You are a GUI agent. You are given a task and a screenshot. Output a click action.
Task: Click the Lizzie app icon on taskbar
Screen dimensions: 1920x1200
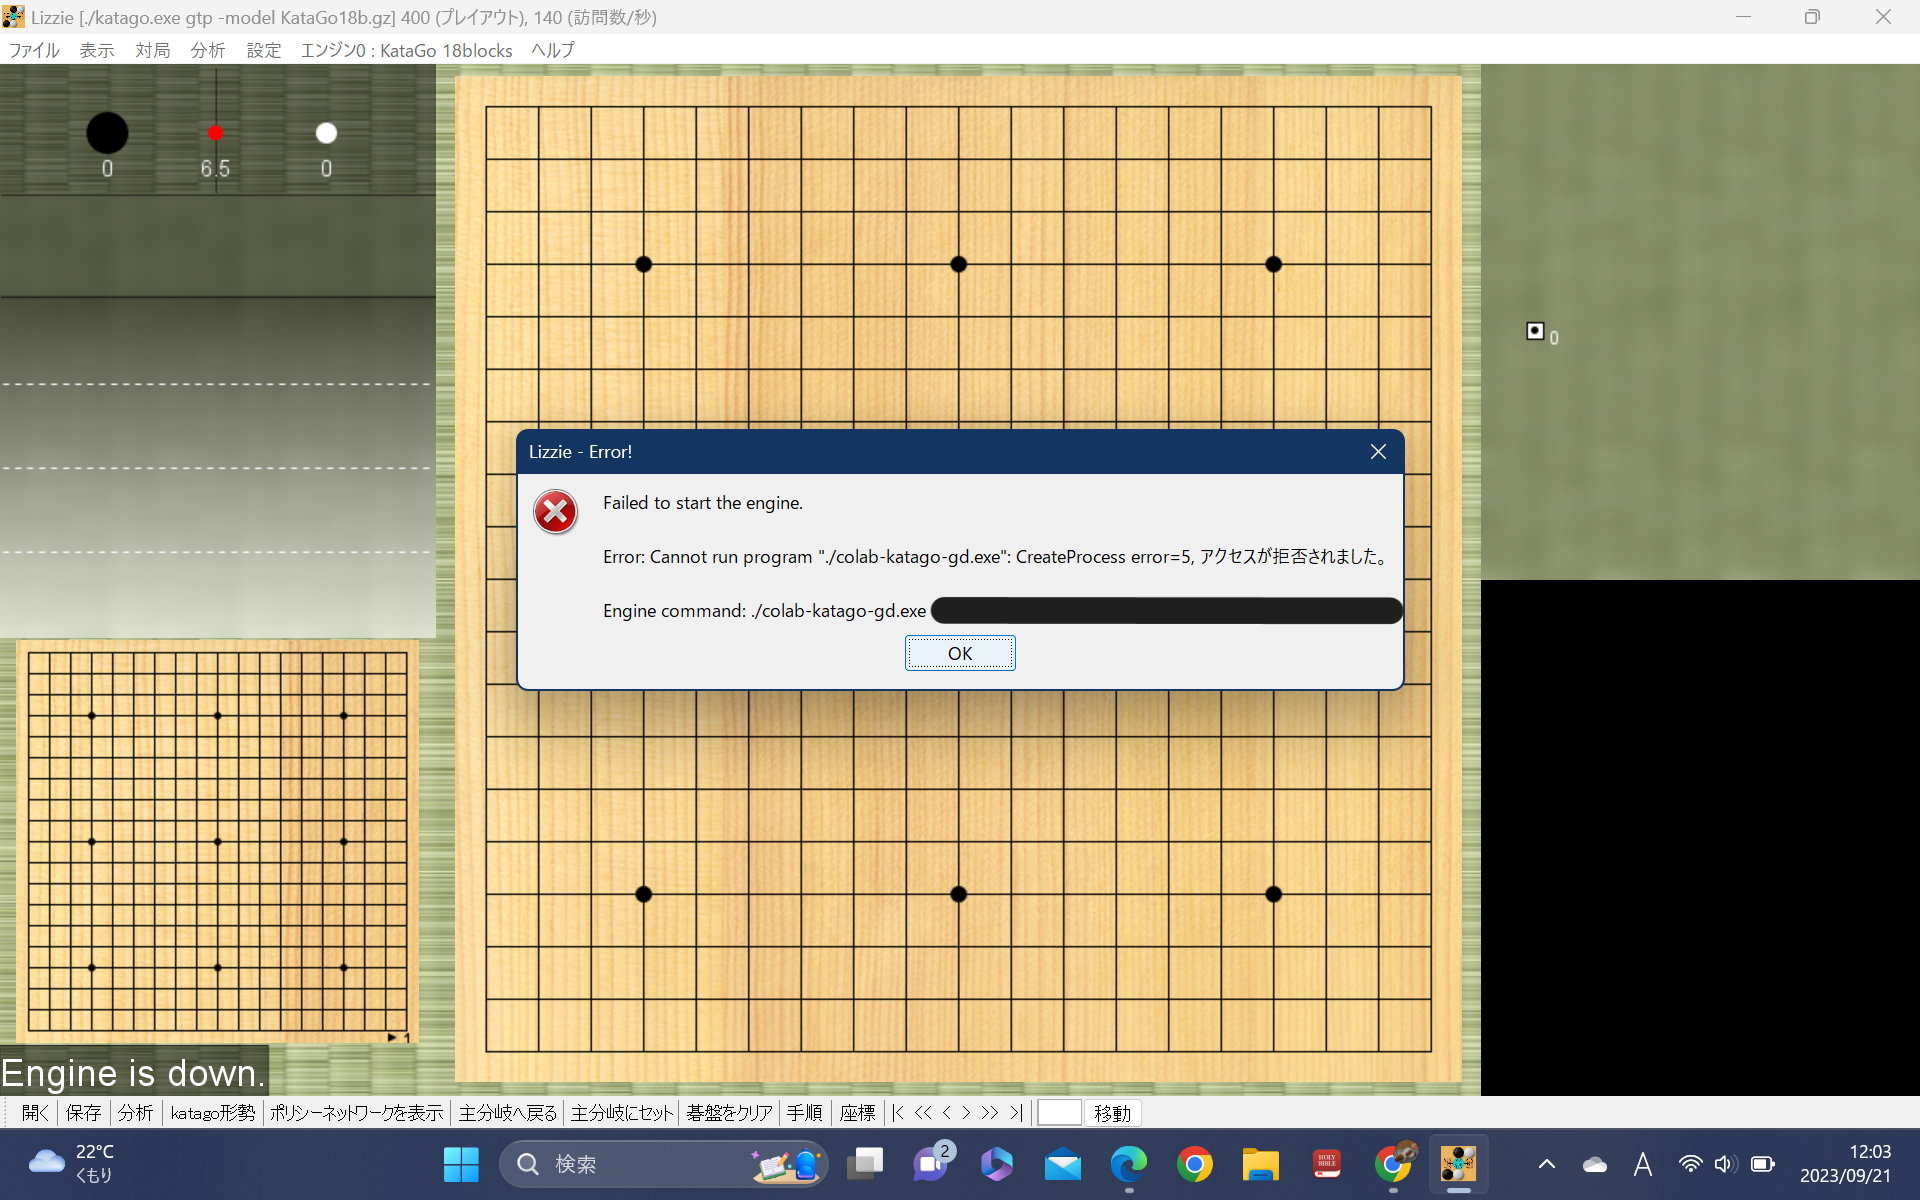click(1459, 1164)
